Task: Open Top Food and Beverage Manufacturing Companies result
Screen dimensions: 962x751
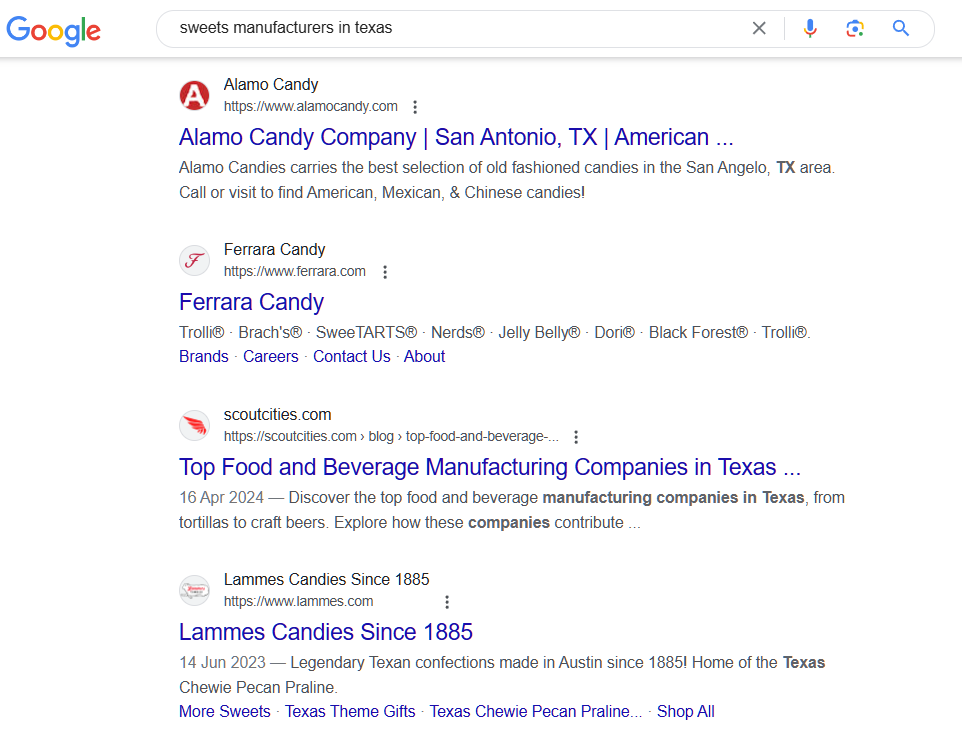Action: click(490, 467)
